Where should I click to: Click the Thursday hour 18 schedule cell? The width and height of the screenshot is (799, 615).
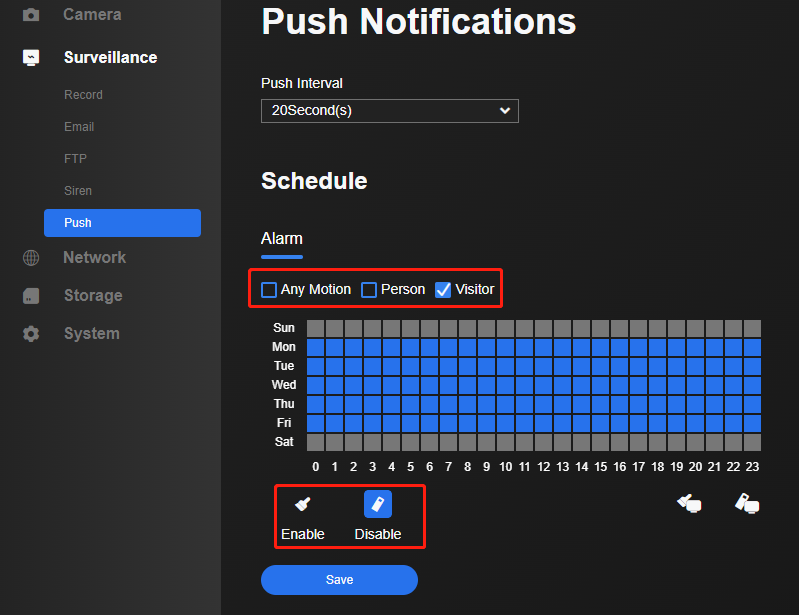click(657, 404)
